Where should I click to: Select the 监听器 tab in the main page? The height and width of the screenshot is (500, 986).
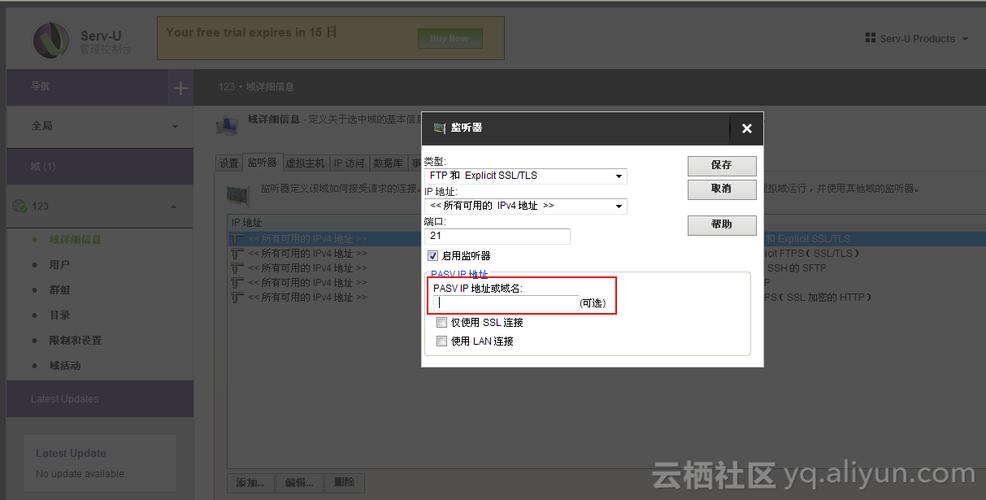coord(262,162)
